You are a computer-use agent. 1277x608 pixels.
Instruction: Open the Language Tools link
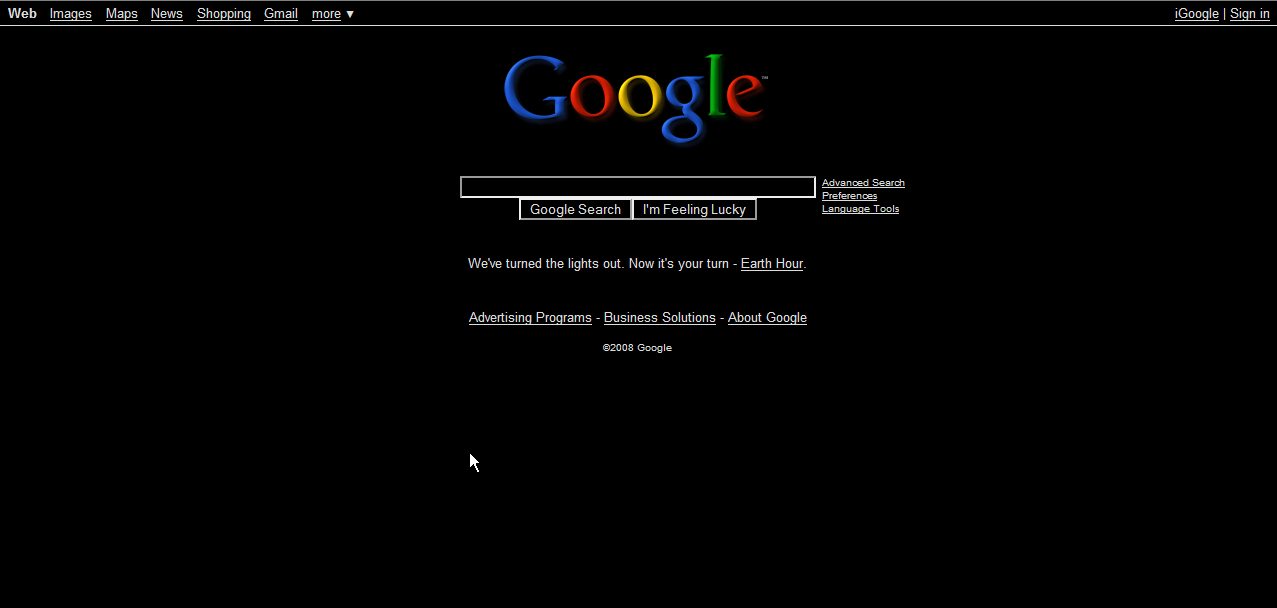861,209
